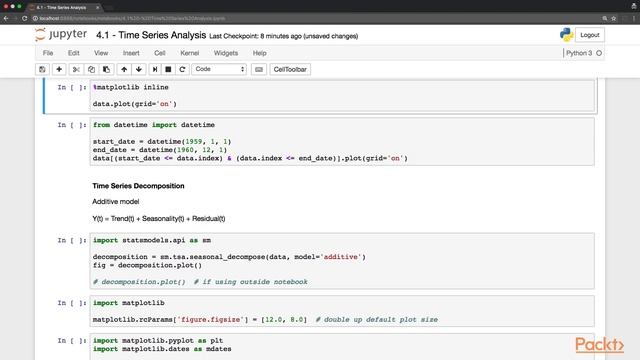Move selected cell down arrow
The image size is (640, 360).
pyautogui.click(x=139, y=69)
